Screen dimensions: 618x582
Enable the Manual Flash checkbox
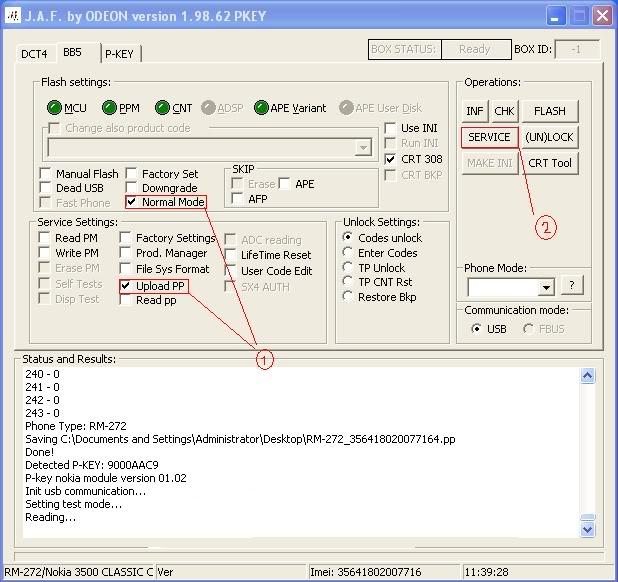point(45,173)
